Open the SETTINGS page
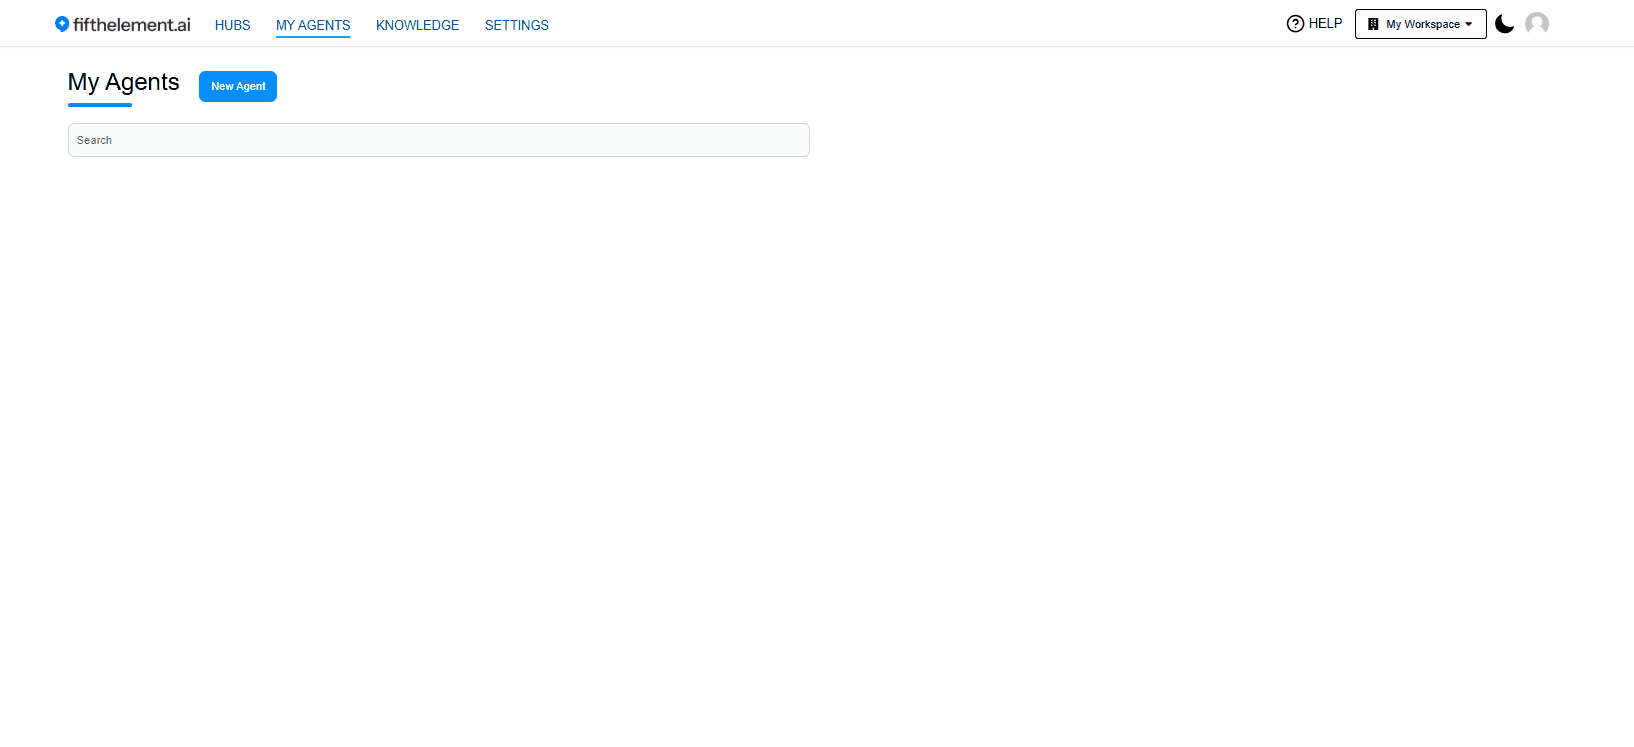This screenshot has width=1634, height=747. tap(516, 25)
